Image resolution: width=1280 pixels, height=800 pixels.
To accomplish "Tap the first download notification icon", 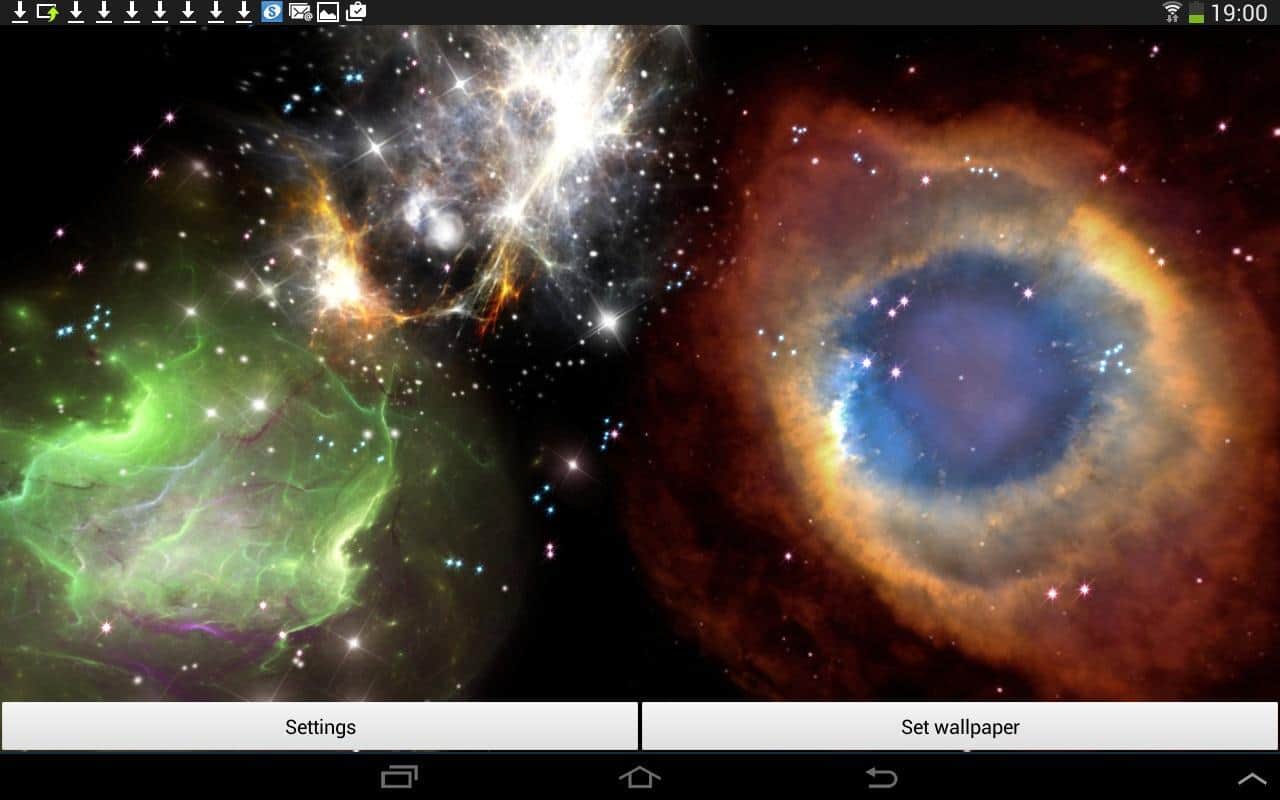I will click(x=19, y=12).
